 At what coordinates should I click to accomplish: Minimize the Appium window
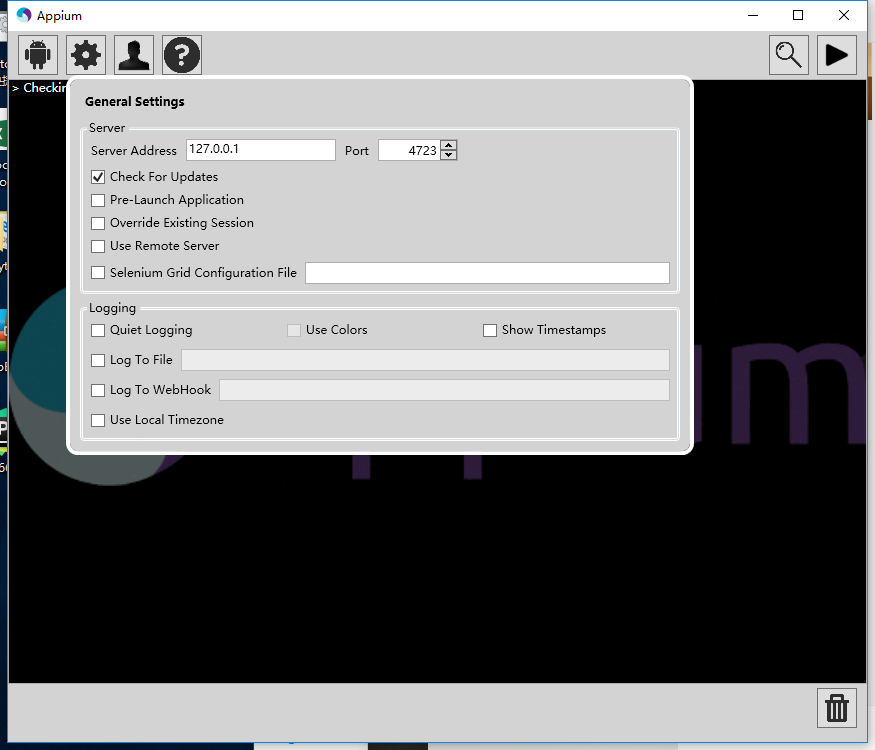(753, 15)
